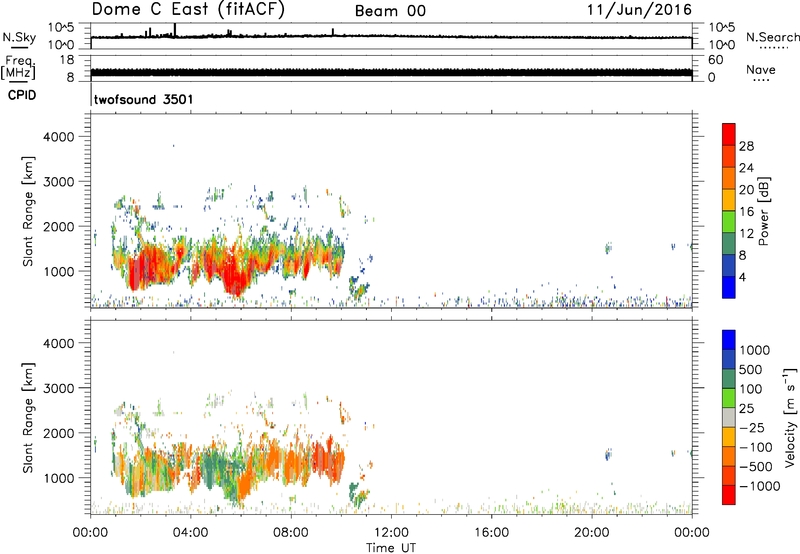Click the 'twofsound 3501' text
Viewport: 800px width, 554px height.
pos(144,99)
